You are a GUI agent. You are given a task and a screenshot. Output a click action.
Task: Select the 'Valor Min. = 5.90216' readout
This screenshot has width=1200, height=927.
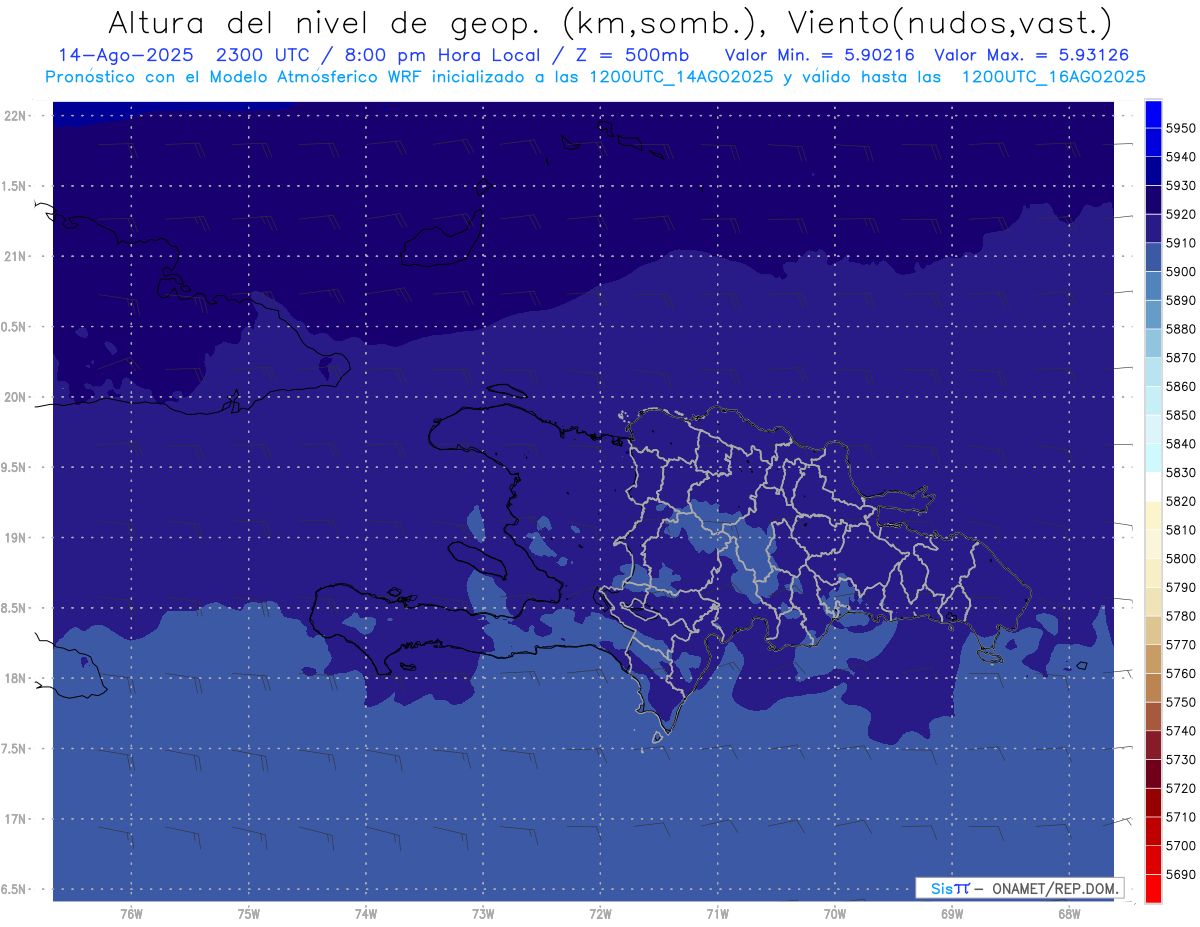[819, 55]
